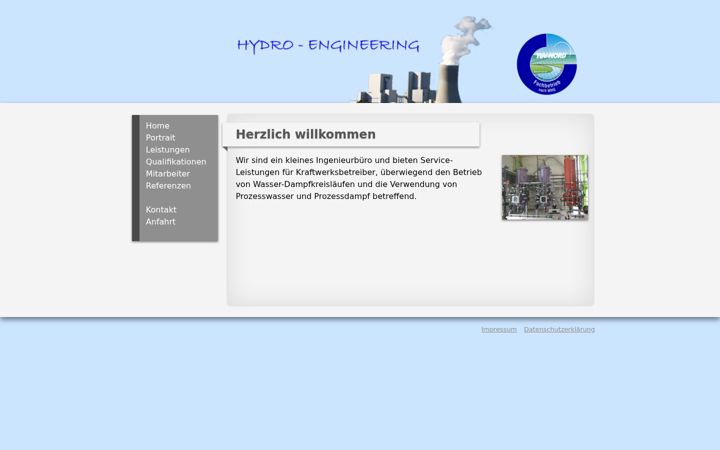This screenshot has width=720, height=450.
Task: Select Anfahrt in the navigation
Action: pyautogui.click(x=160, y=221)
